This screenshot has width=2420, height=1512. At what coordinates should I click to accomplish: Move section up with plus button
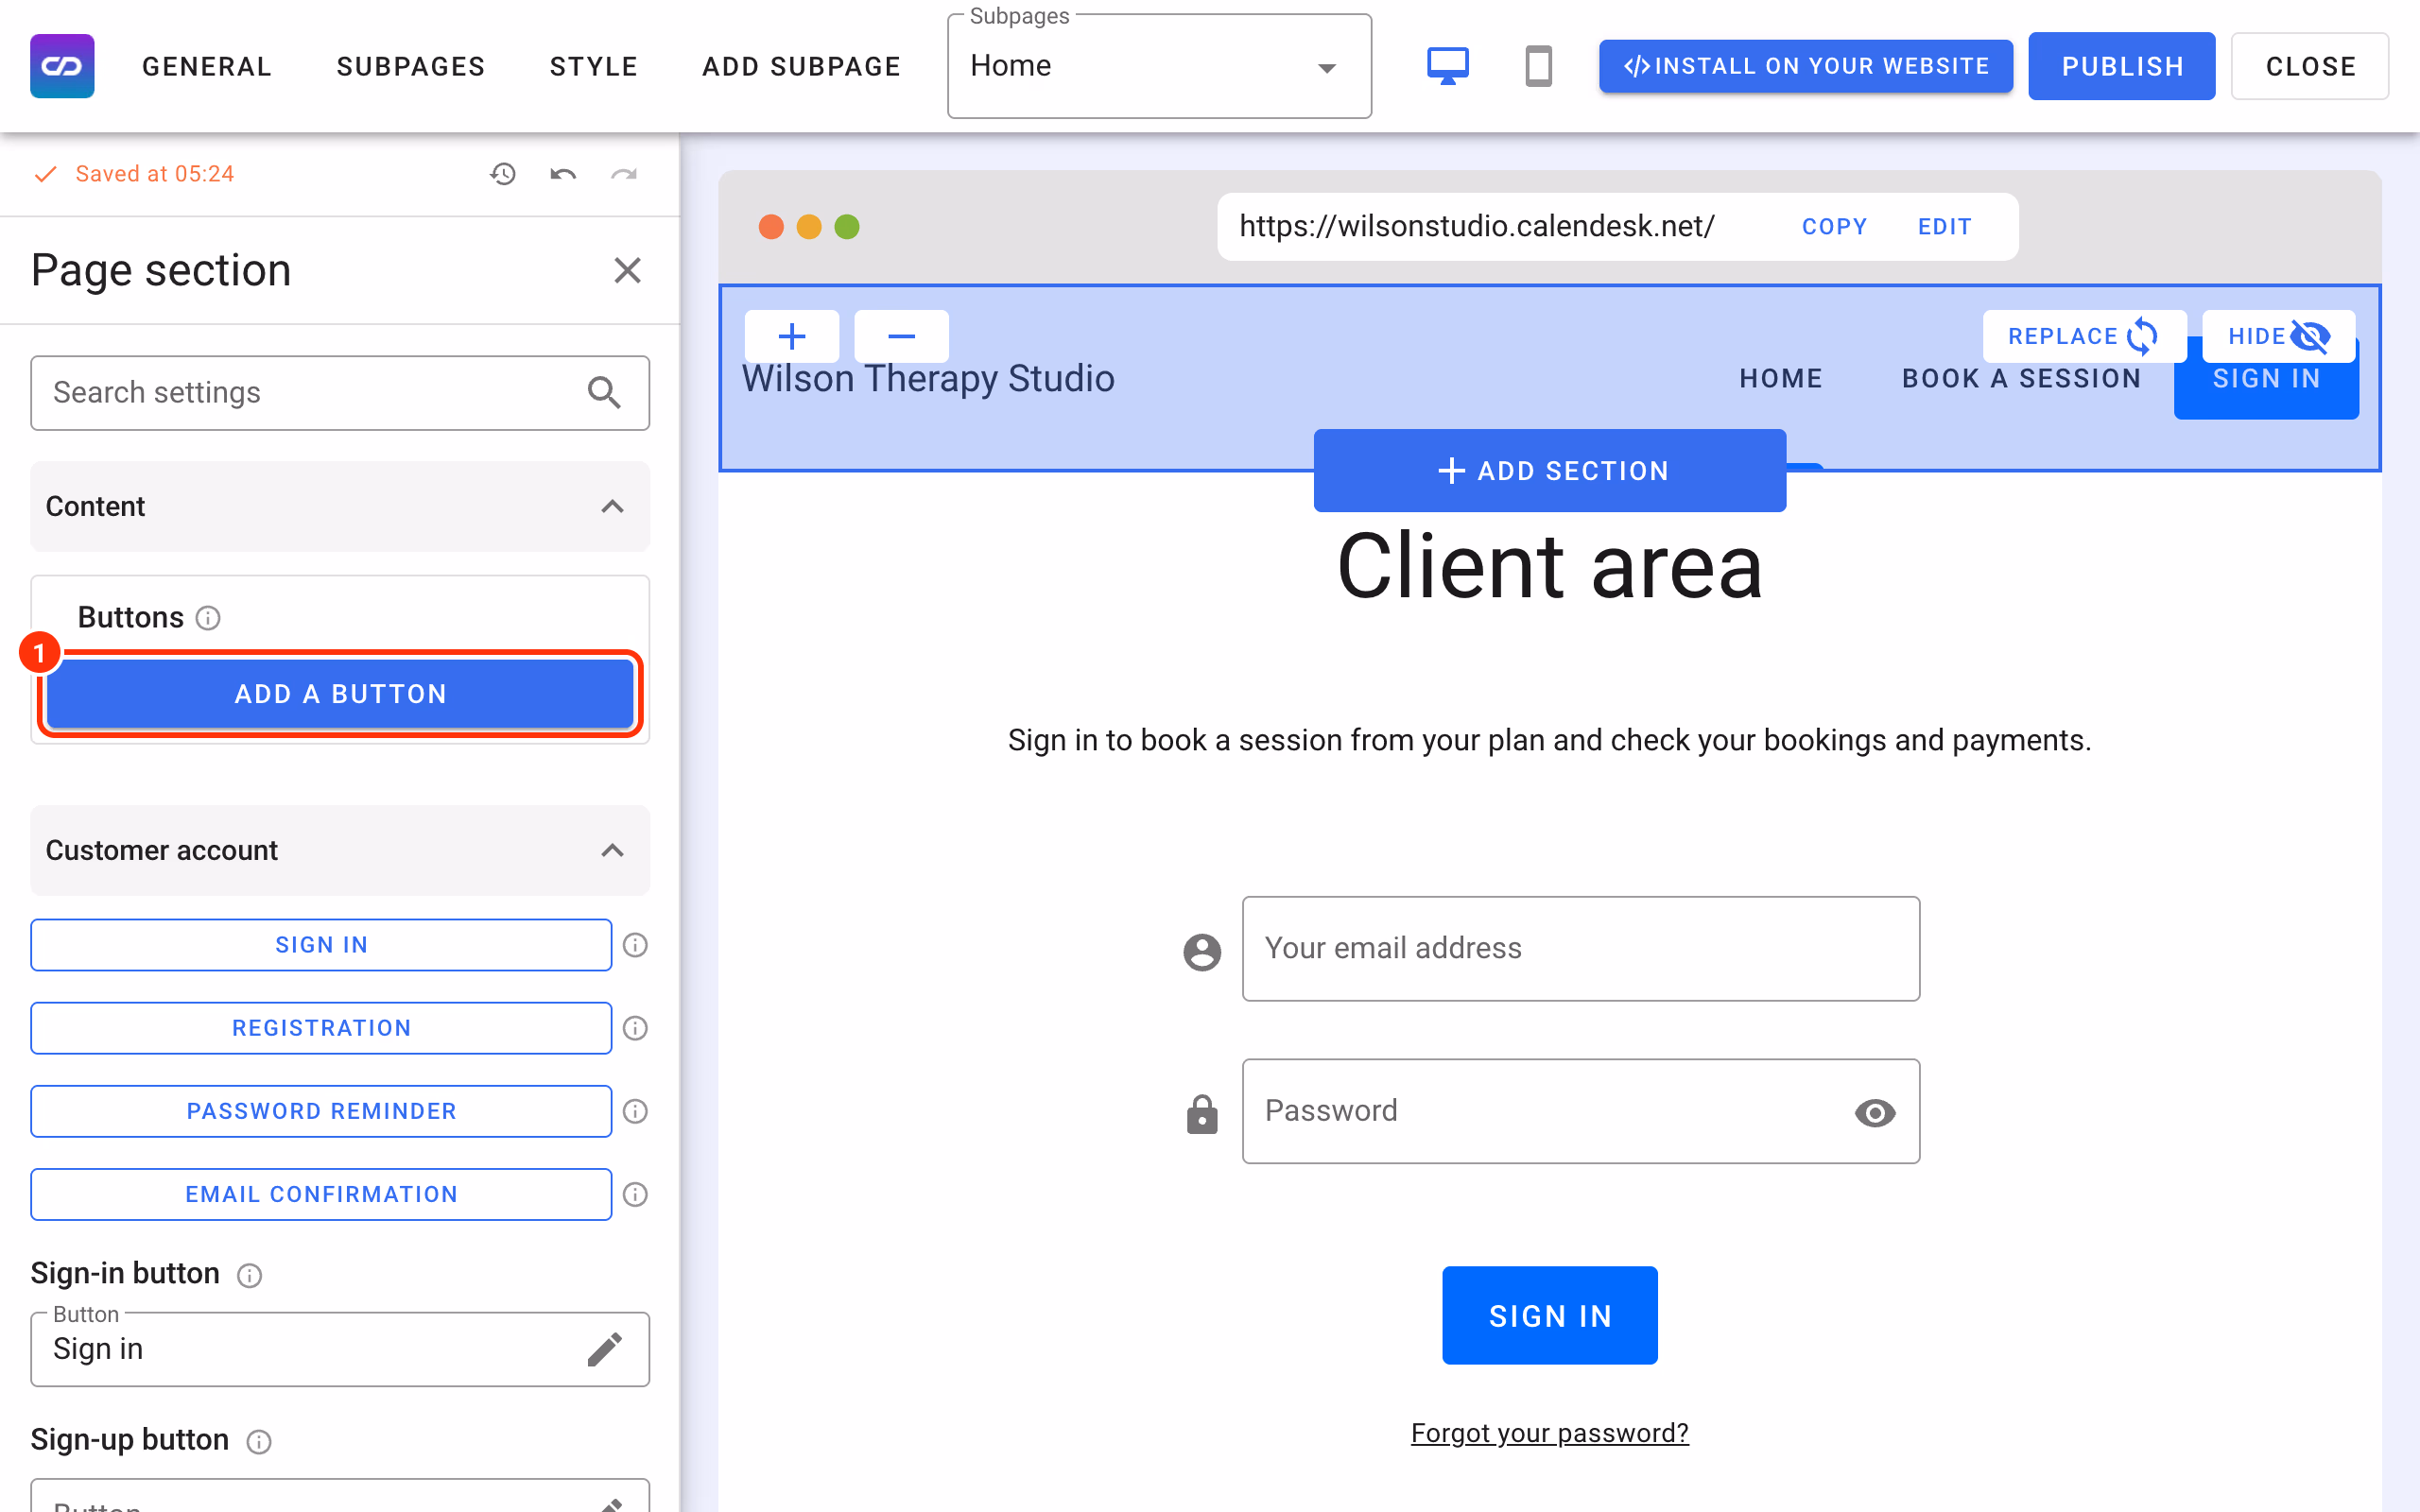coord(792,336)
